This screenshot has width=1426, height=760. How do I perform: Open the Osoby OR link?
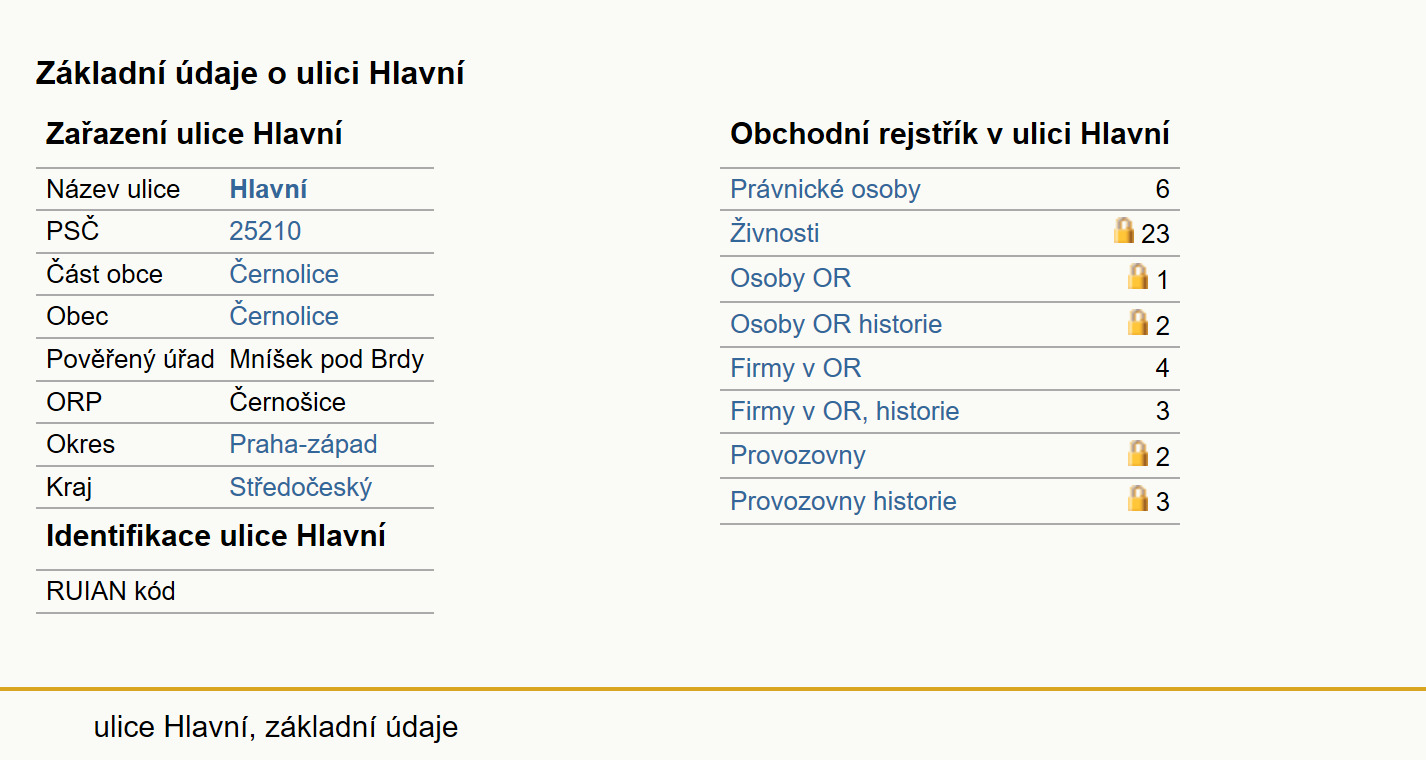click(791, 278)
